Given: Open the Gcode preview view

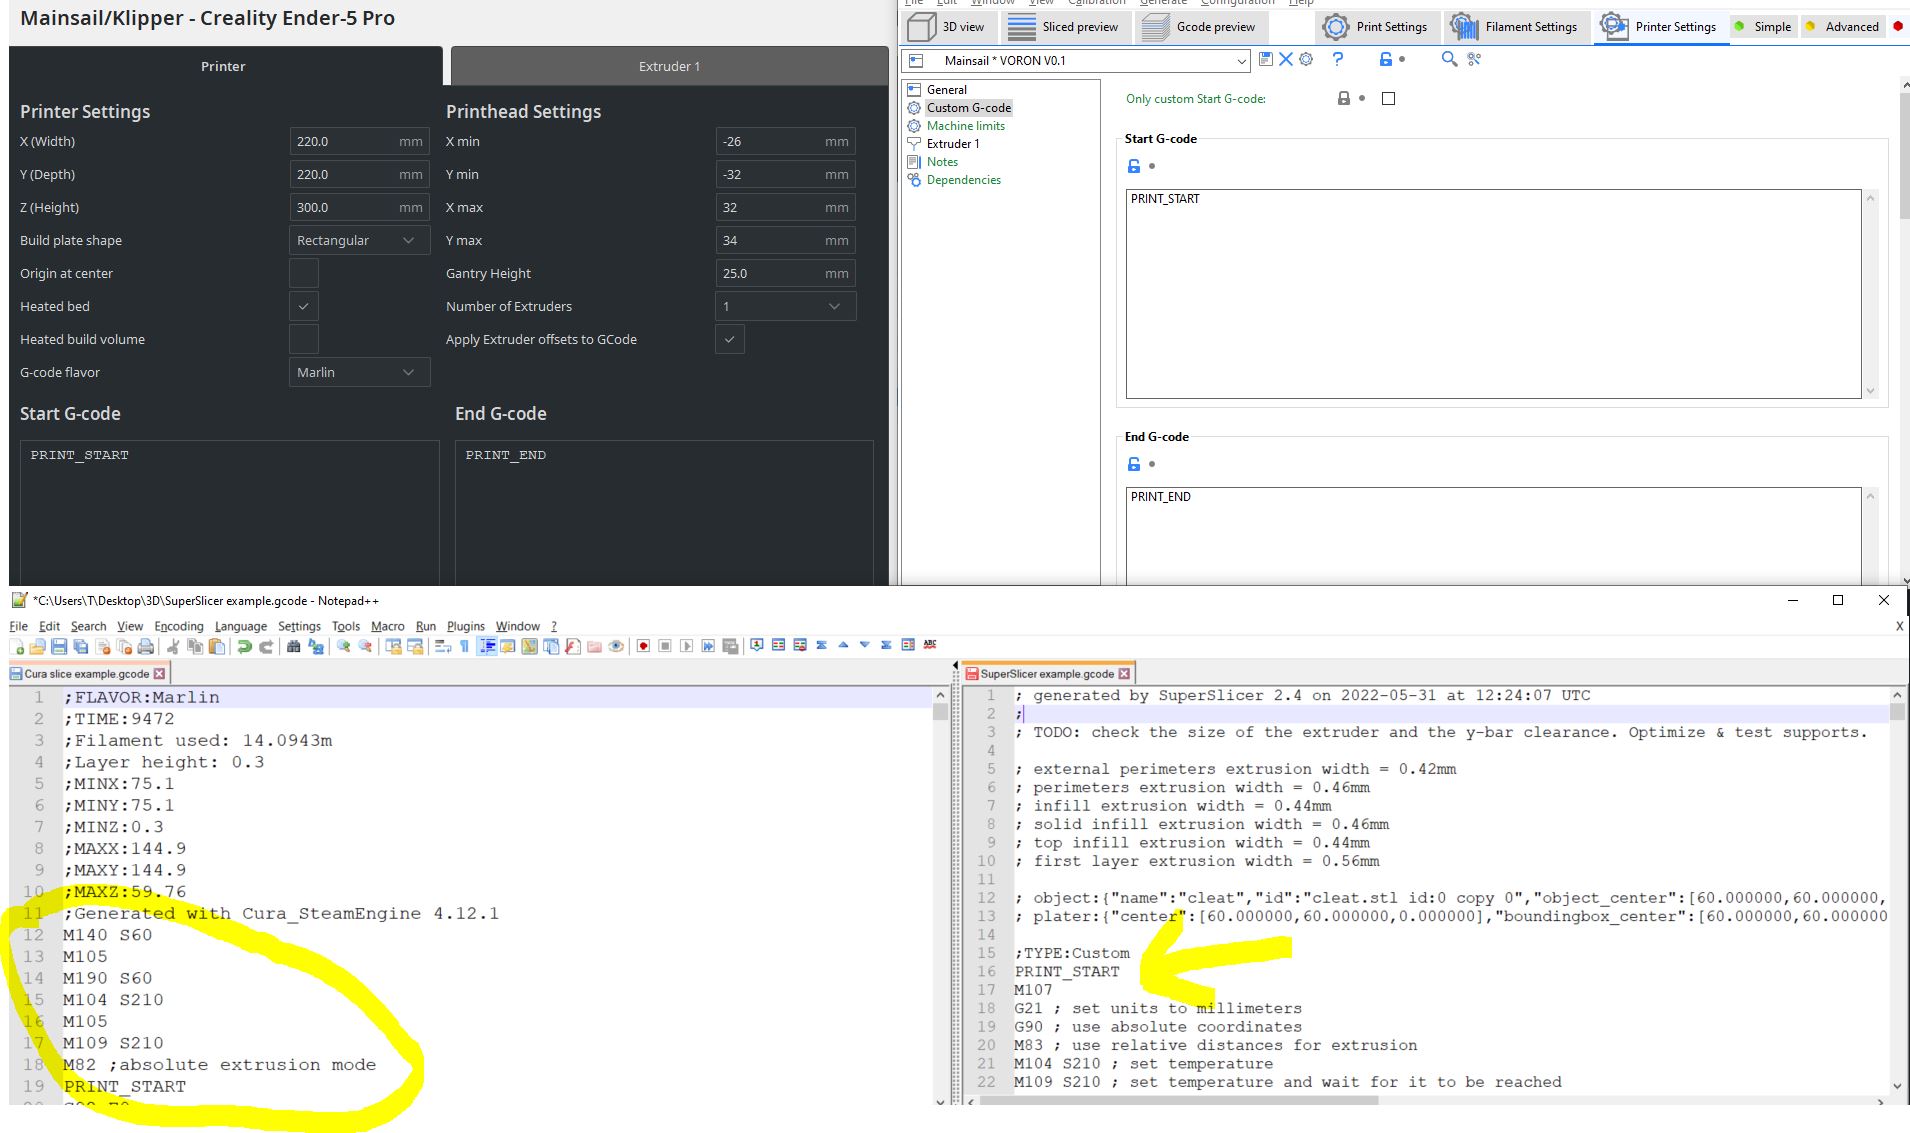Looking at the screenshot, I should 1200,27.
